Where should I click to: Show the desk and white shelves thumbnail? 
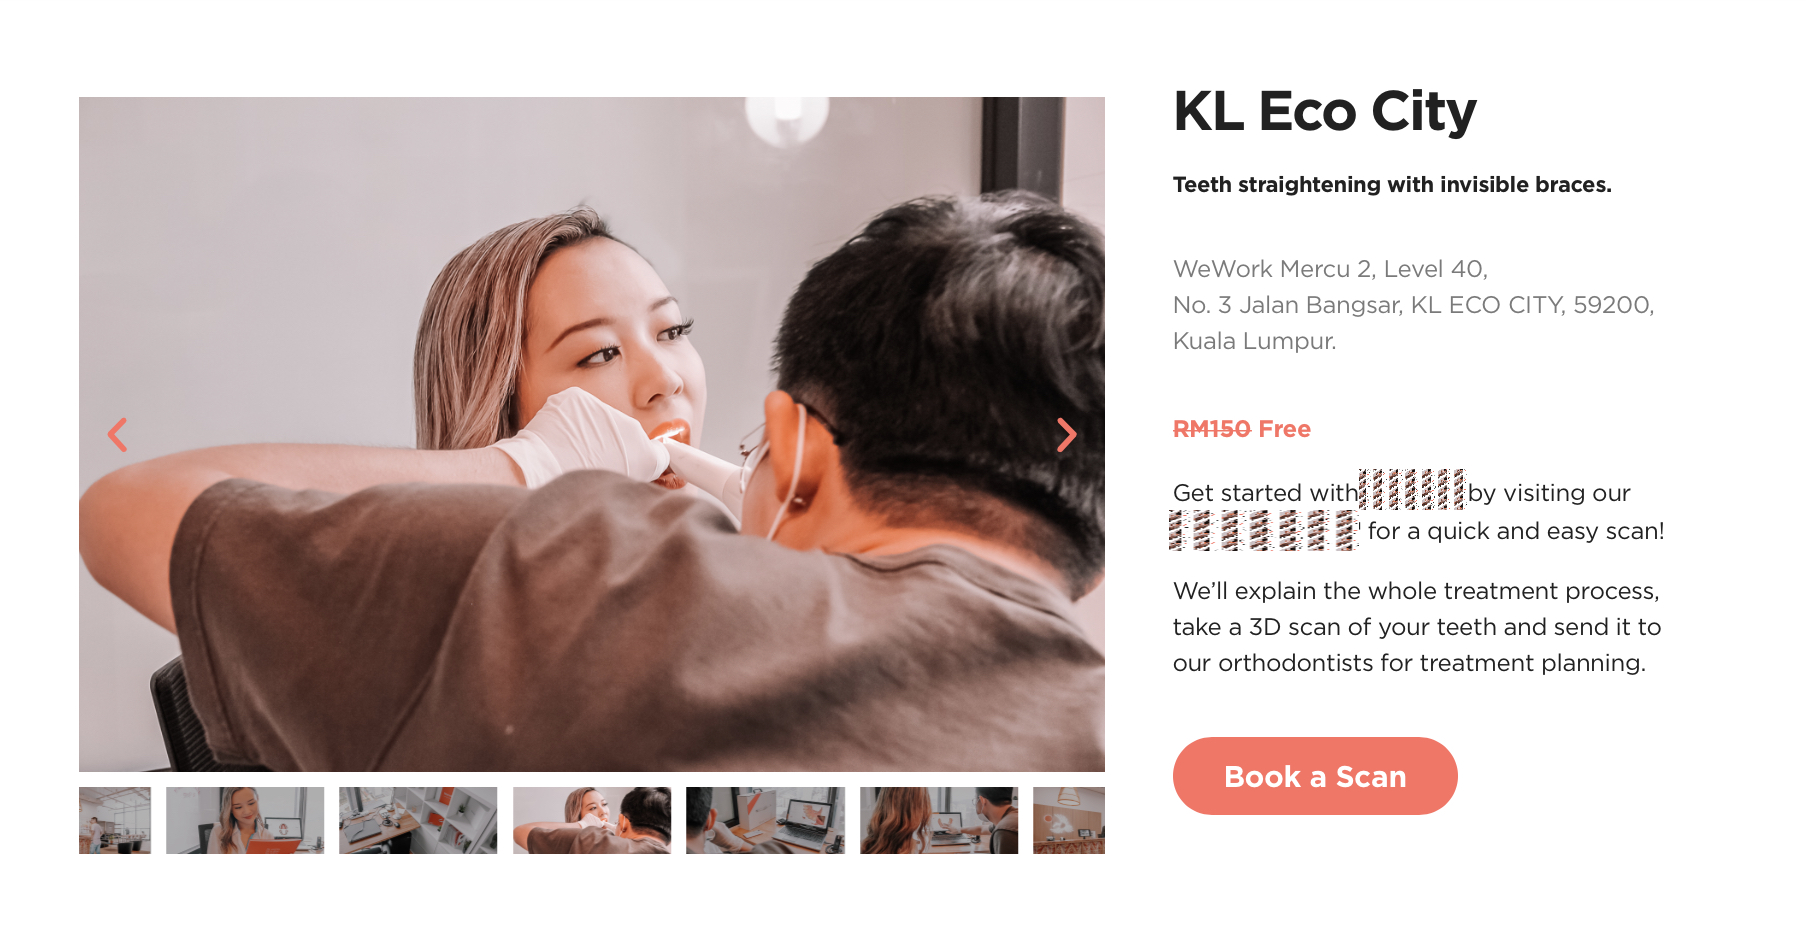(x=418, y=820)
